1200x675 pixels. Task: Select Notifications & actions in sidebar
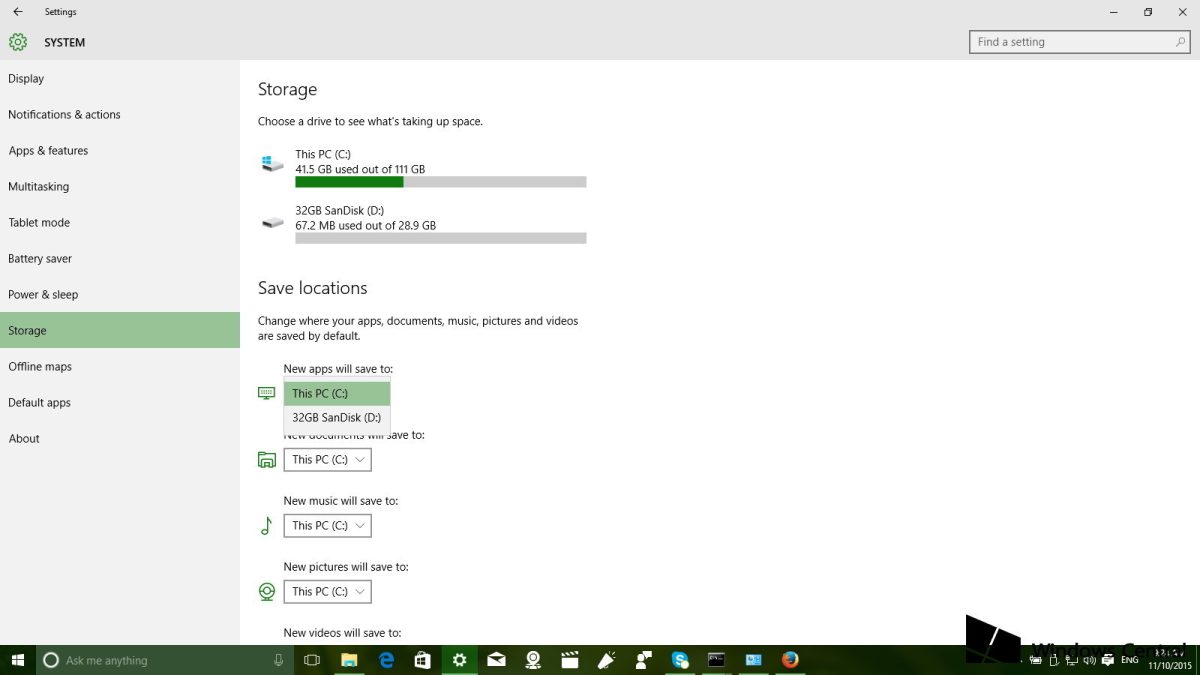64,114
